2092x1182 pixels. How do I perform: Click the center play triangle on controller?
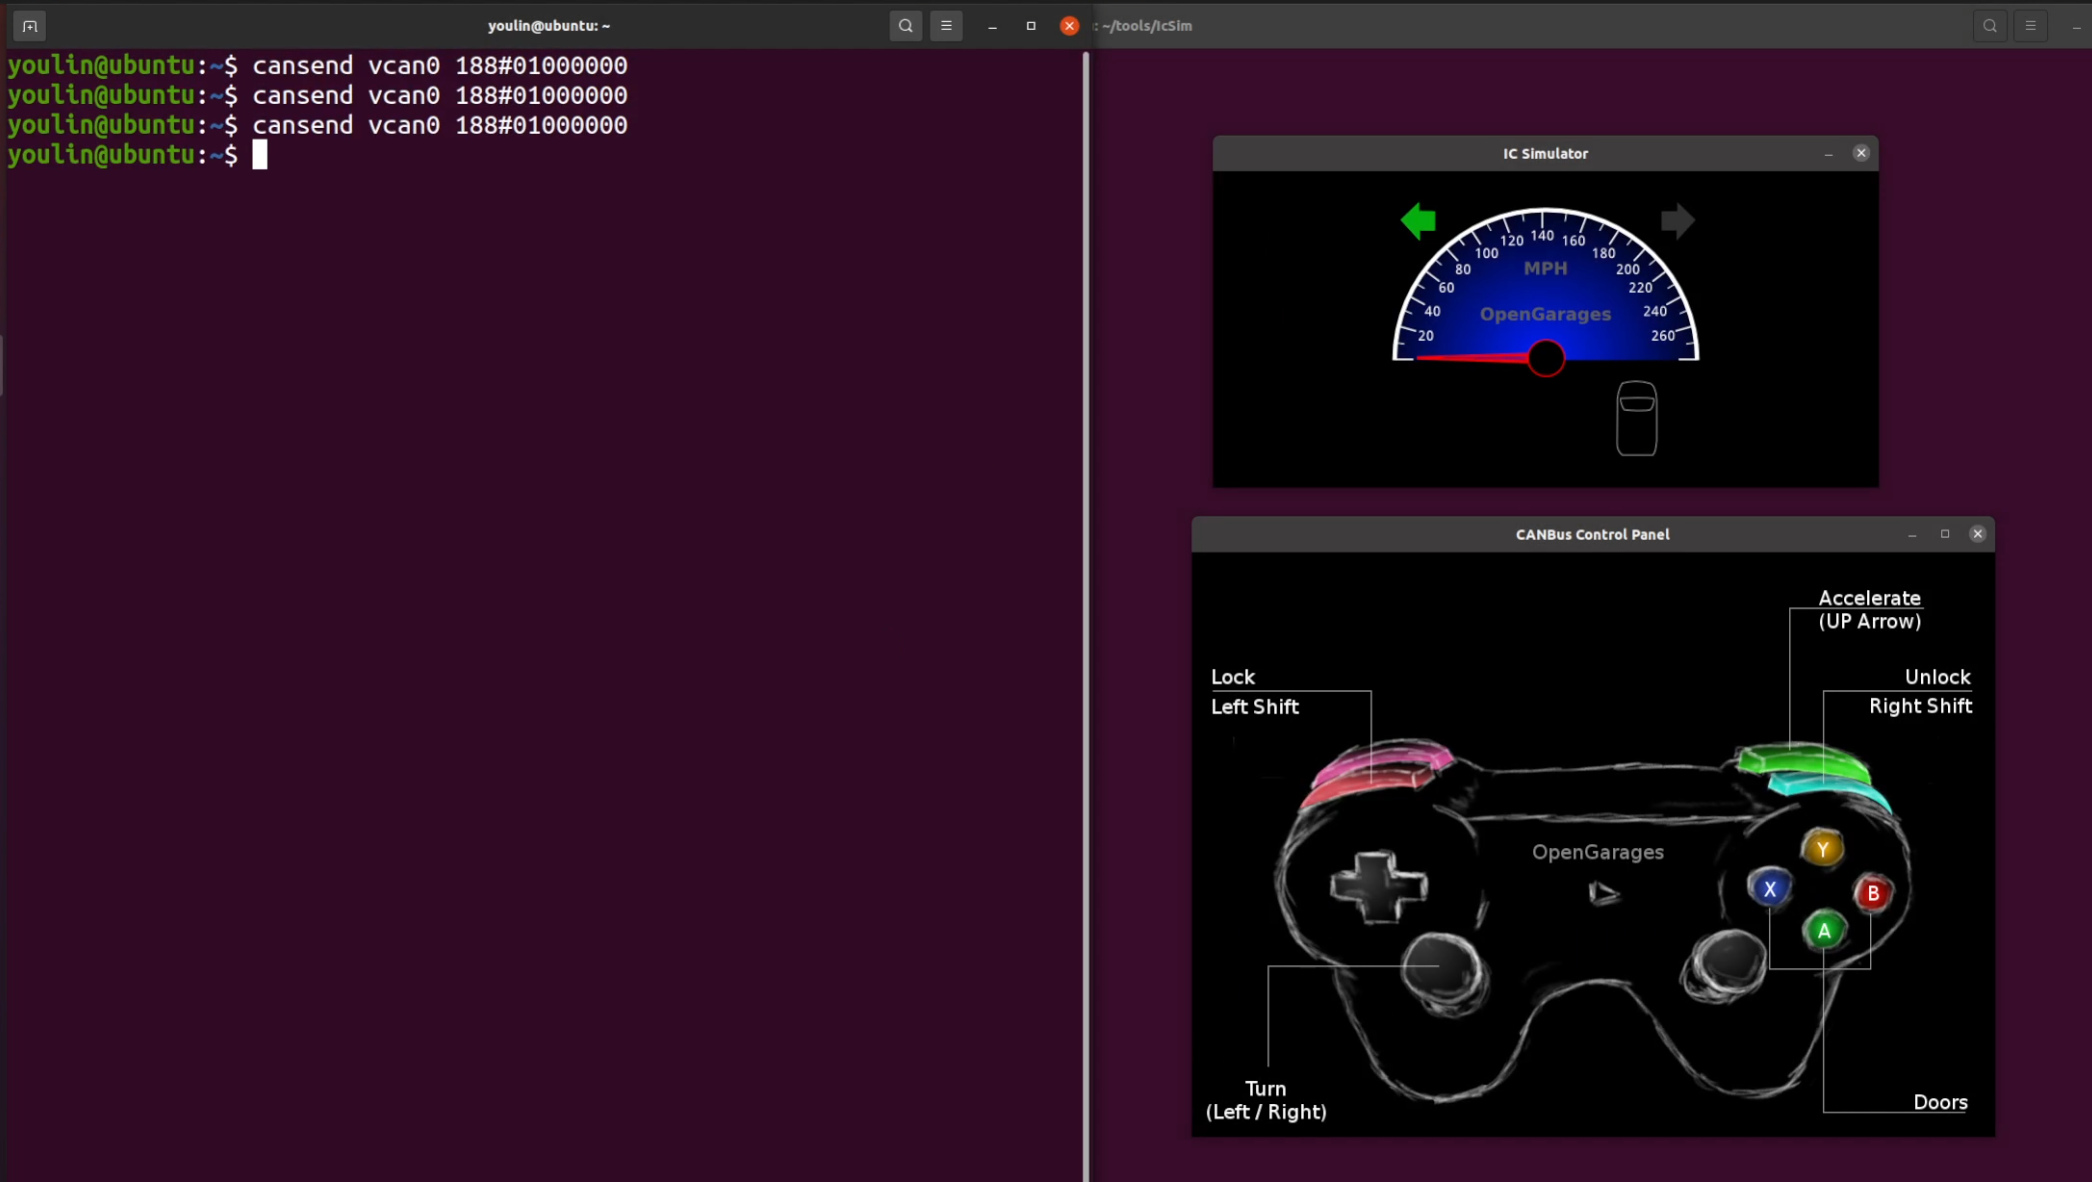[1603, 893]
